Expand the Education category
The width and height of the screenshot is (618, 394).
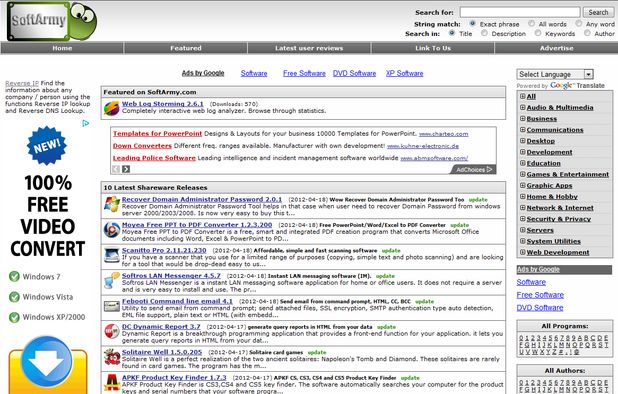tap(522, 163)
